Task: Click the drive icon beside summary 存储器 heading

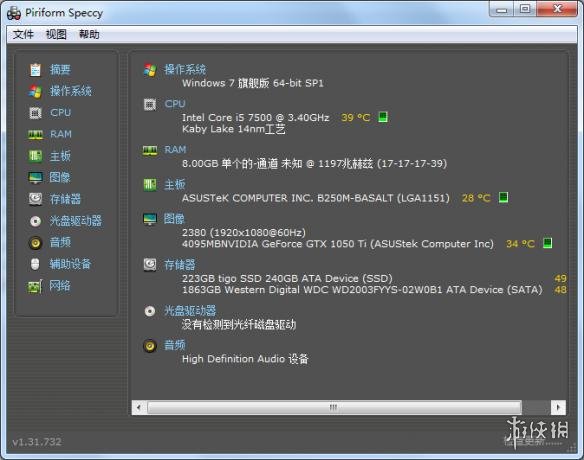Action: pos(150,265)
